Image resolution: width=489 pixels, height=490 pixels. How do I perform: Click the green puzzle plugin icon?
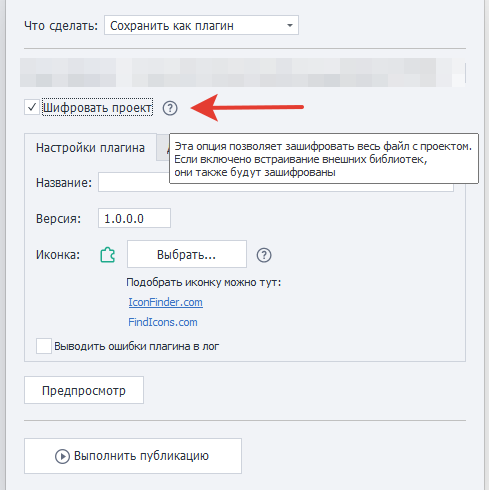(x=108, y=255)
